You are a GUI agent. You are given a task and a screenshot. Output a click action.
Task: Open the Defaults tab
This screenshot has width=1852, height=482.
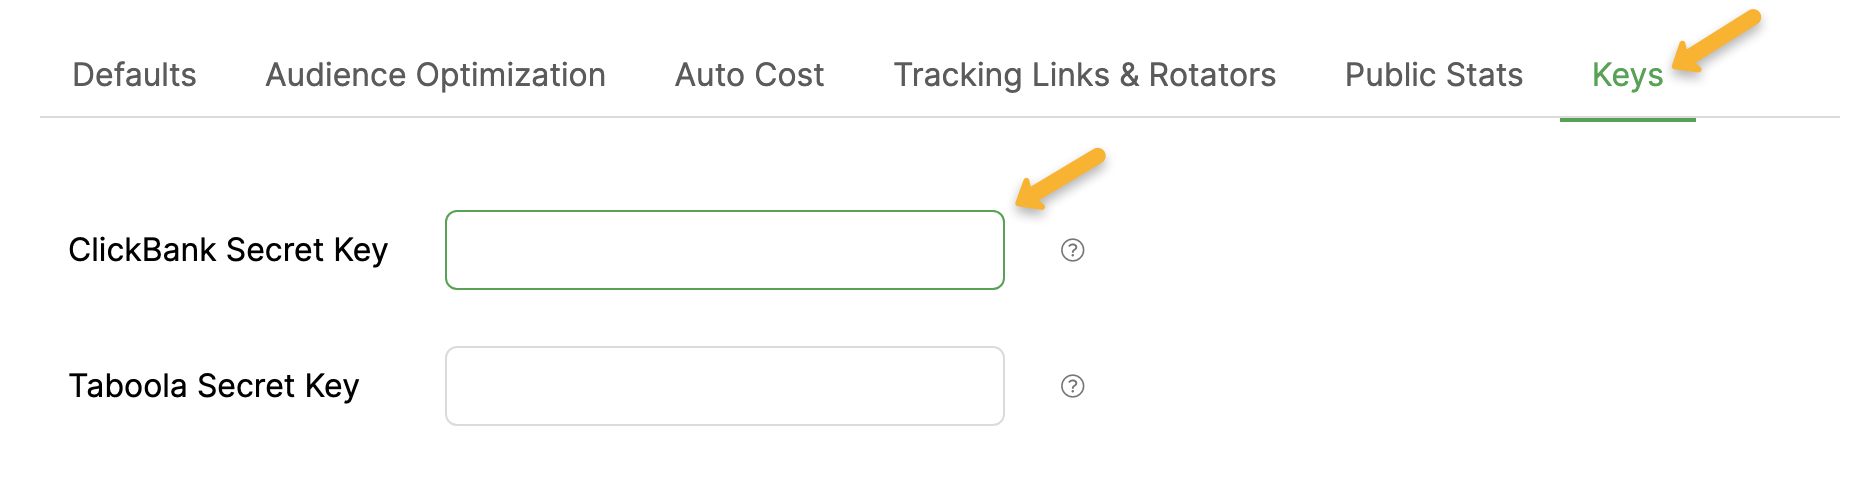click(x=134, y=75)
